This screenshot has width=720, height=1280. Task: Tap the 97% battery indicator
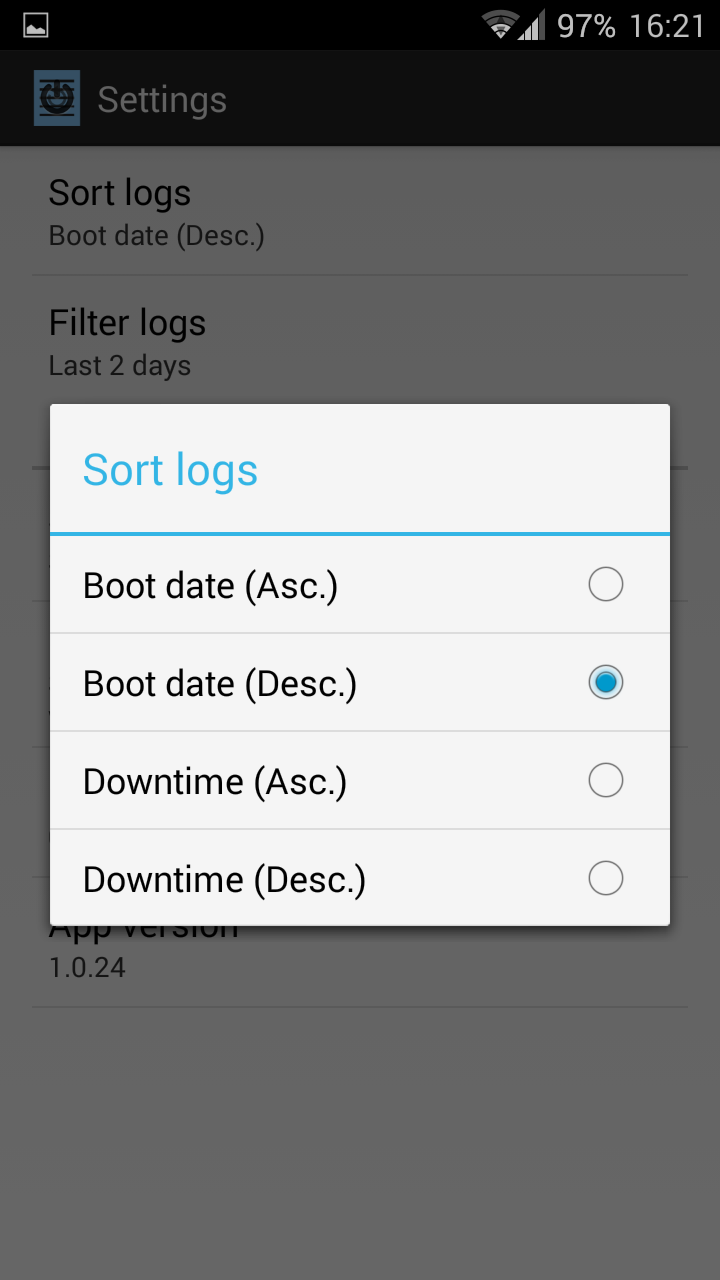(x=586, y=26)
